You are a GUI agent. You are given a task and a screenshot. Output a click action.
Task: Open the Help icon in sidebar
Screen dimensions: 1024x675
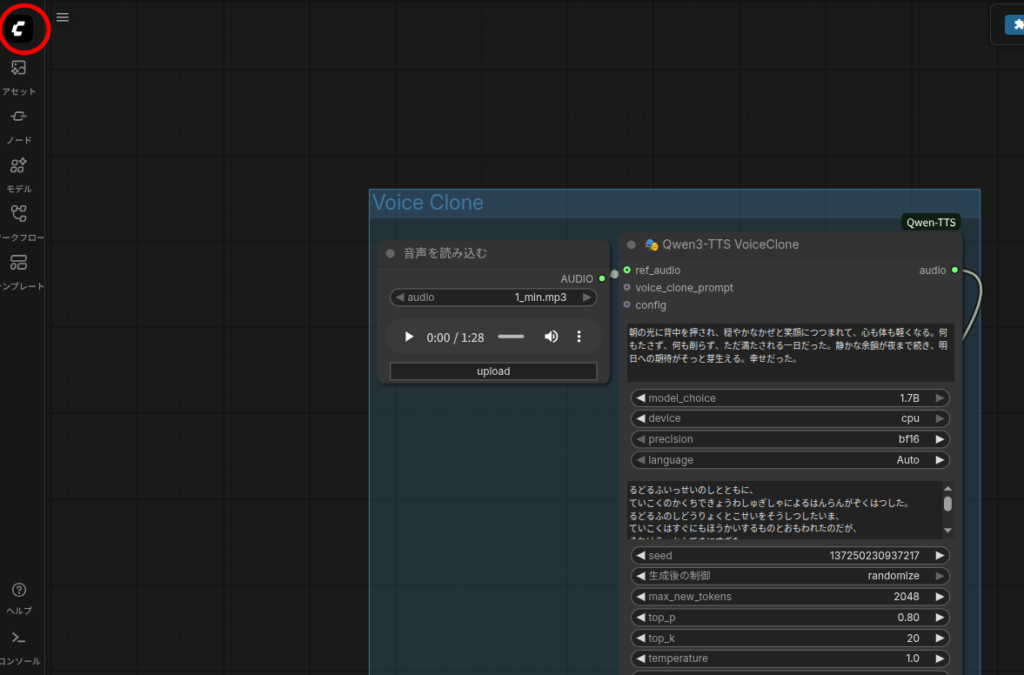pos(19,597)
